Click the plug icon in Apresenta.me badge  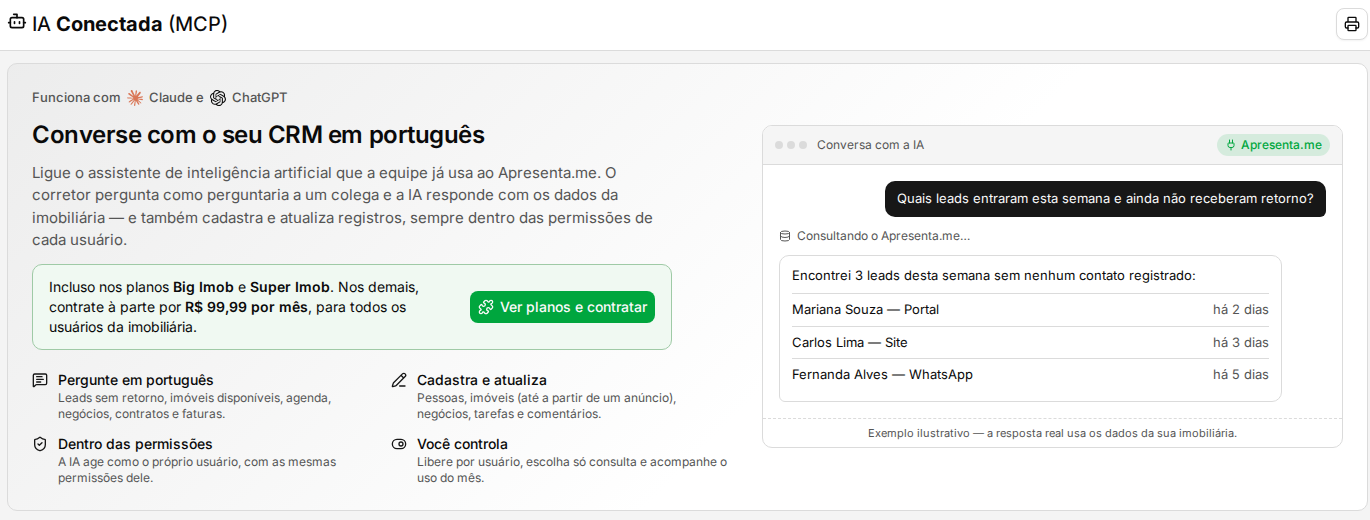[1230, 145]
